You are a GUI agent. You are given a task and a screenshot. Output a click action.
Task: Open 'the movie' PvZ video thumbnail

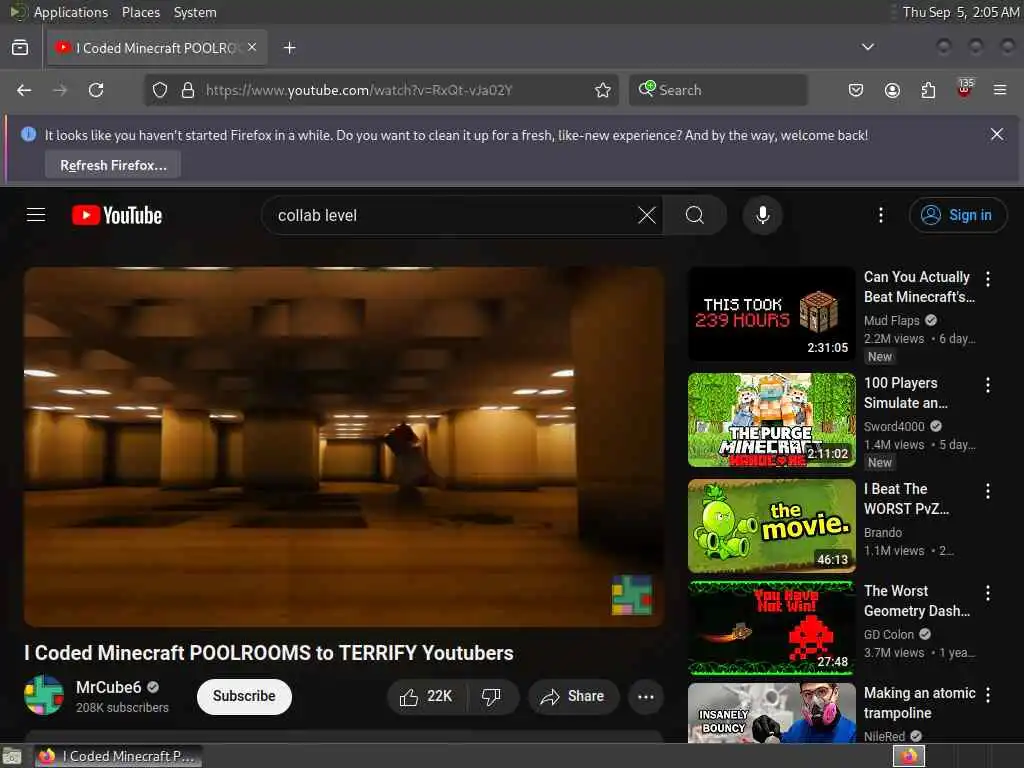771,526
